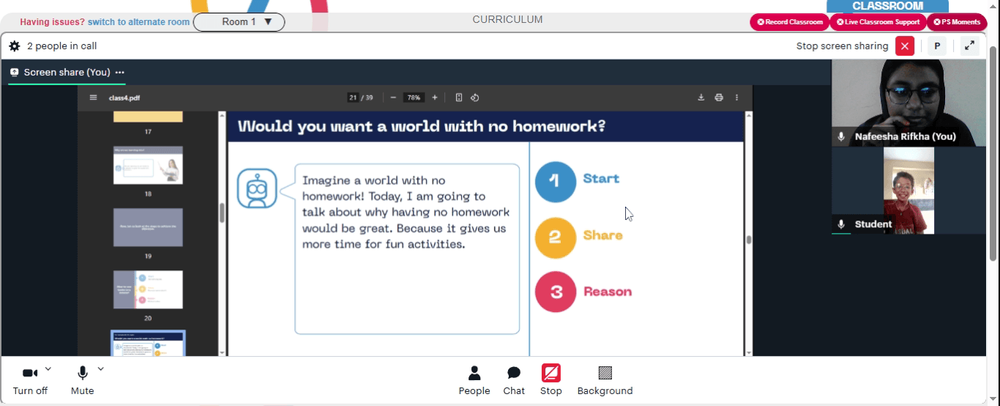The height and width of the screenshot is (406, 1000).
Task: Click the Student video tile
Action: pos(909,191)
